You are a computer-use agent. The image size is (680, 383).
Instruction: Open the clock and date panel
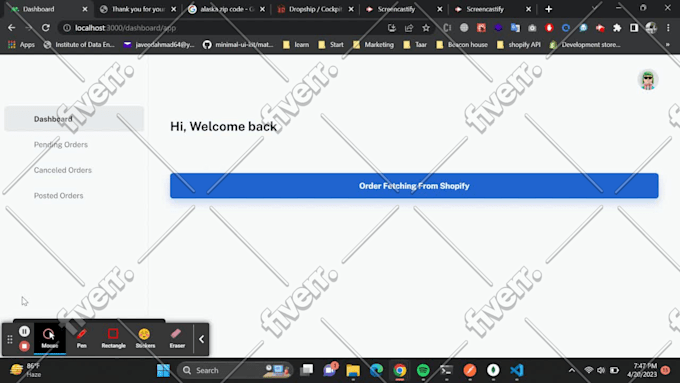(642, 370)
